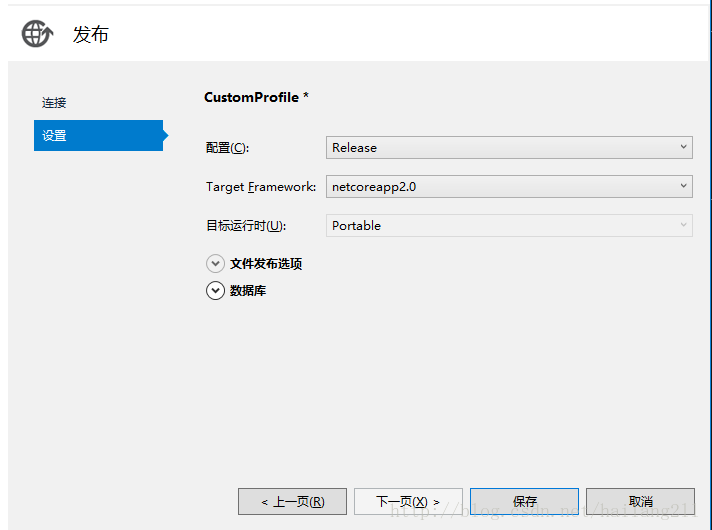The image size is (712, 530).
Task: Go back with the 上一页 button
Action: pos(292,501)
